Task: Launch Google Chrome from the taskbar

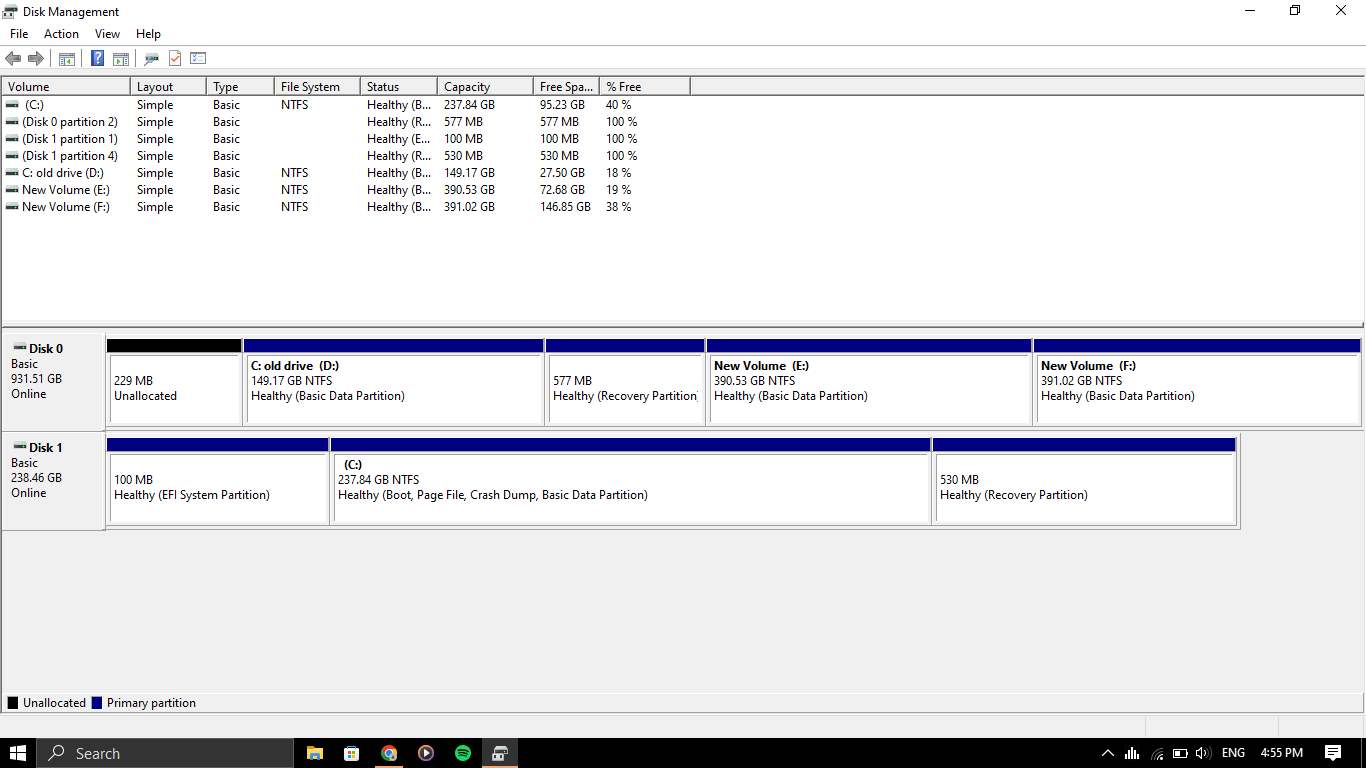Action: tap(389, 753)
